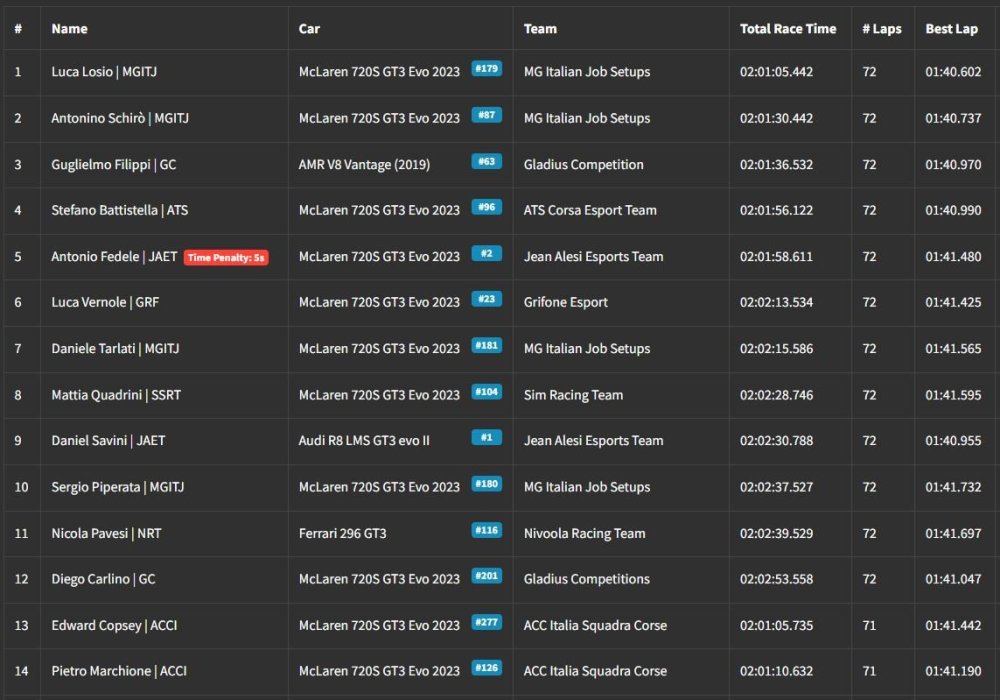Image resolution: width=1000 pixels, height=700 pixels.
Task: Click the Audi R8 LMS GT3 evo II cell
Action: (364, 441)
